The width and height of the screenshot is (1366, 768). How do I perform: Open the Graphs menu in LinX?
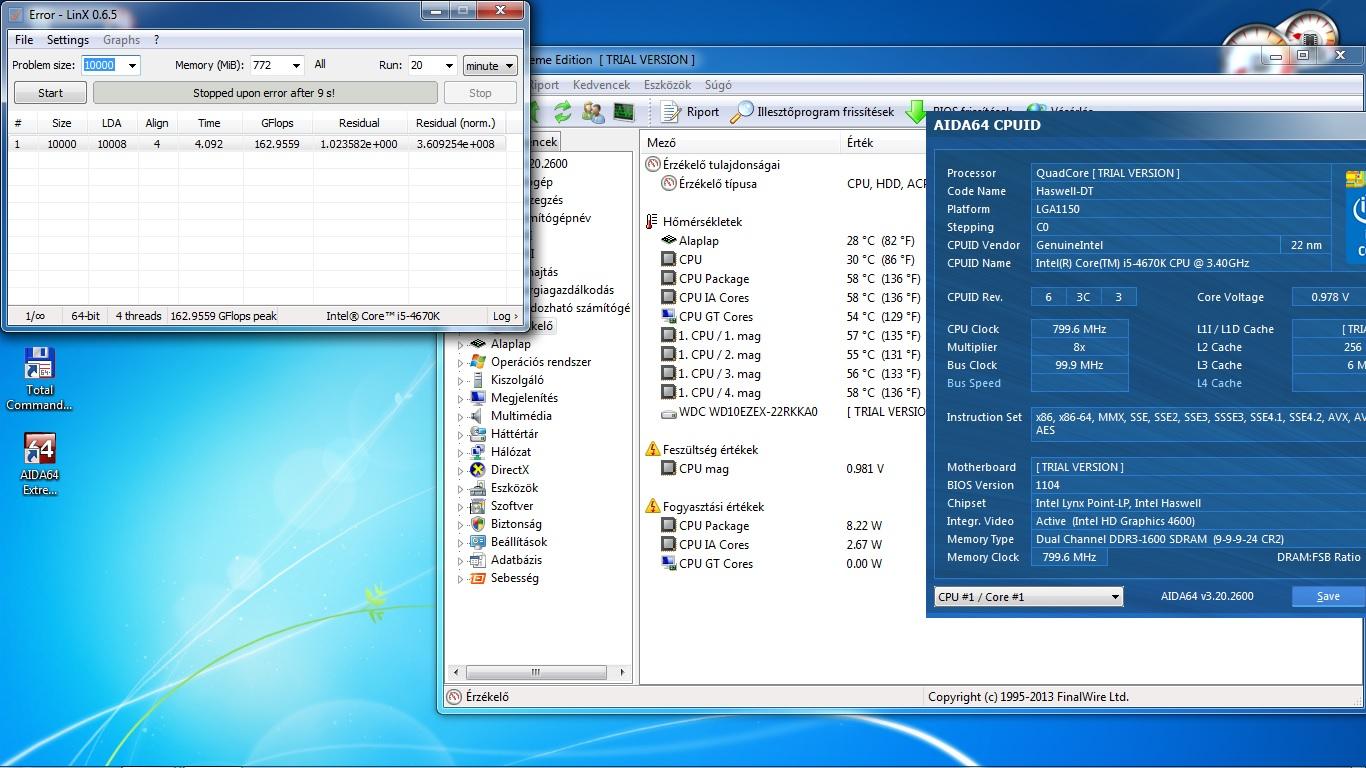pyautogui.click(x=121, y=40)
